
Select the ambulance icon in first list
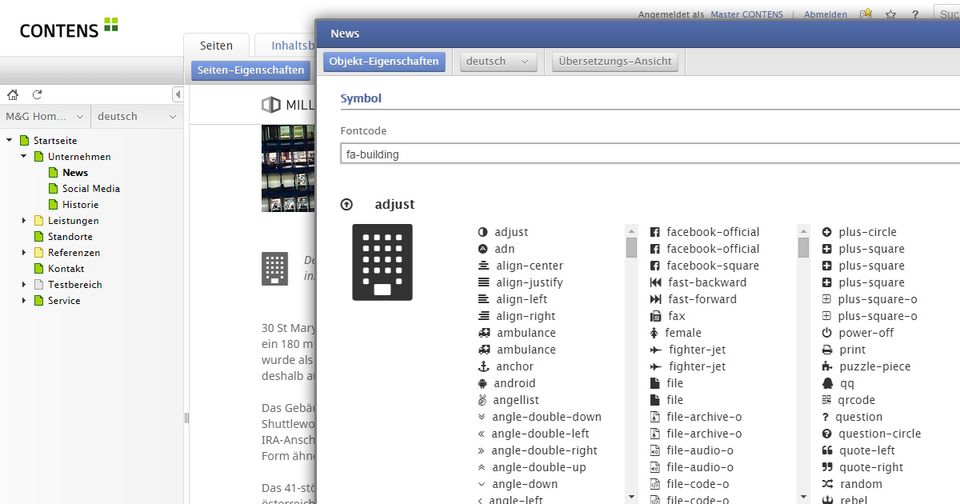525,333
